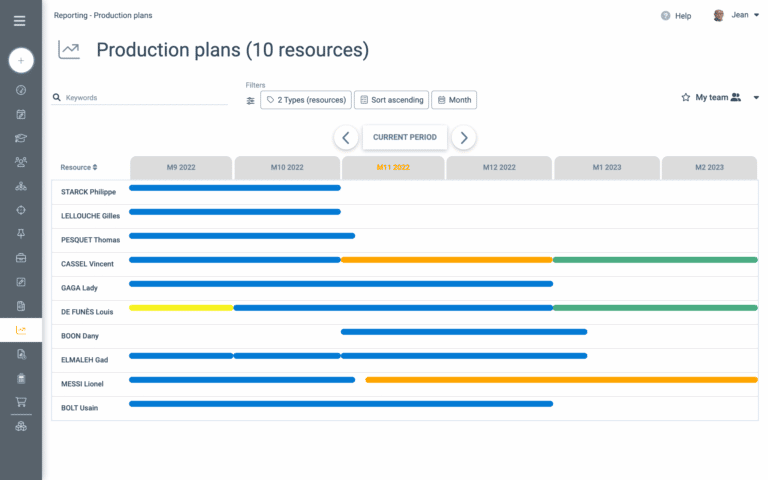Select the M1 2023 month tab
The image size is (768, 480).
point(607,168)
